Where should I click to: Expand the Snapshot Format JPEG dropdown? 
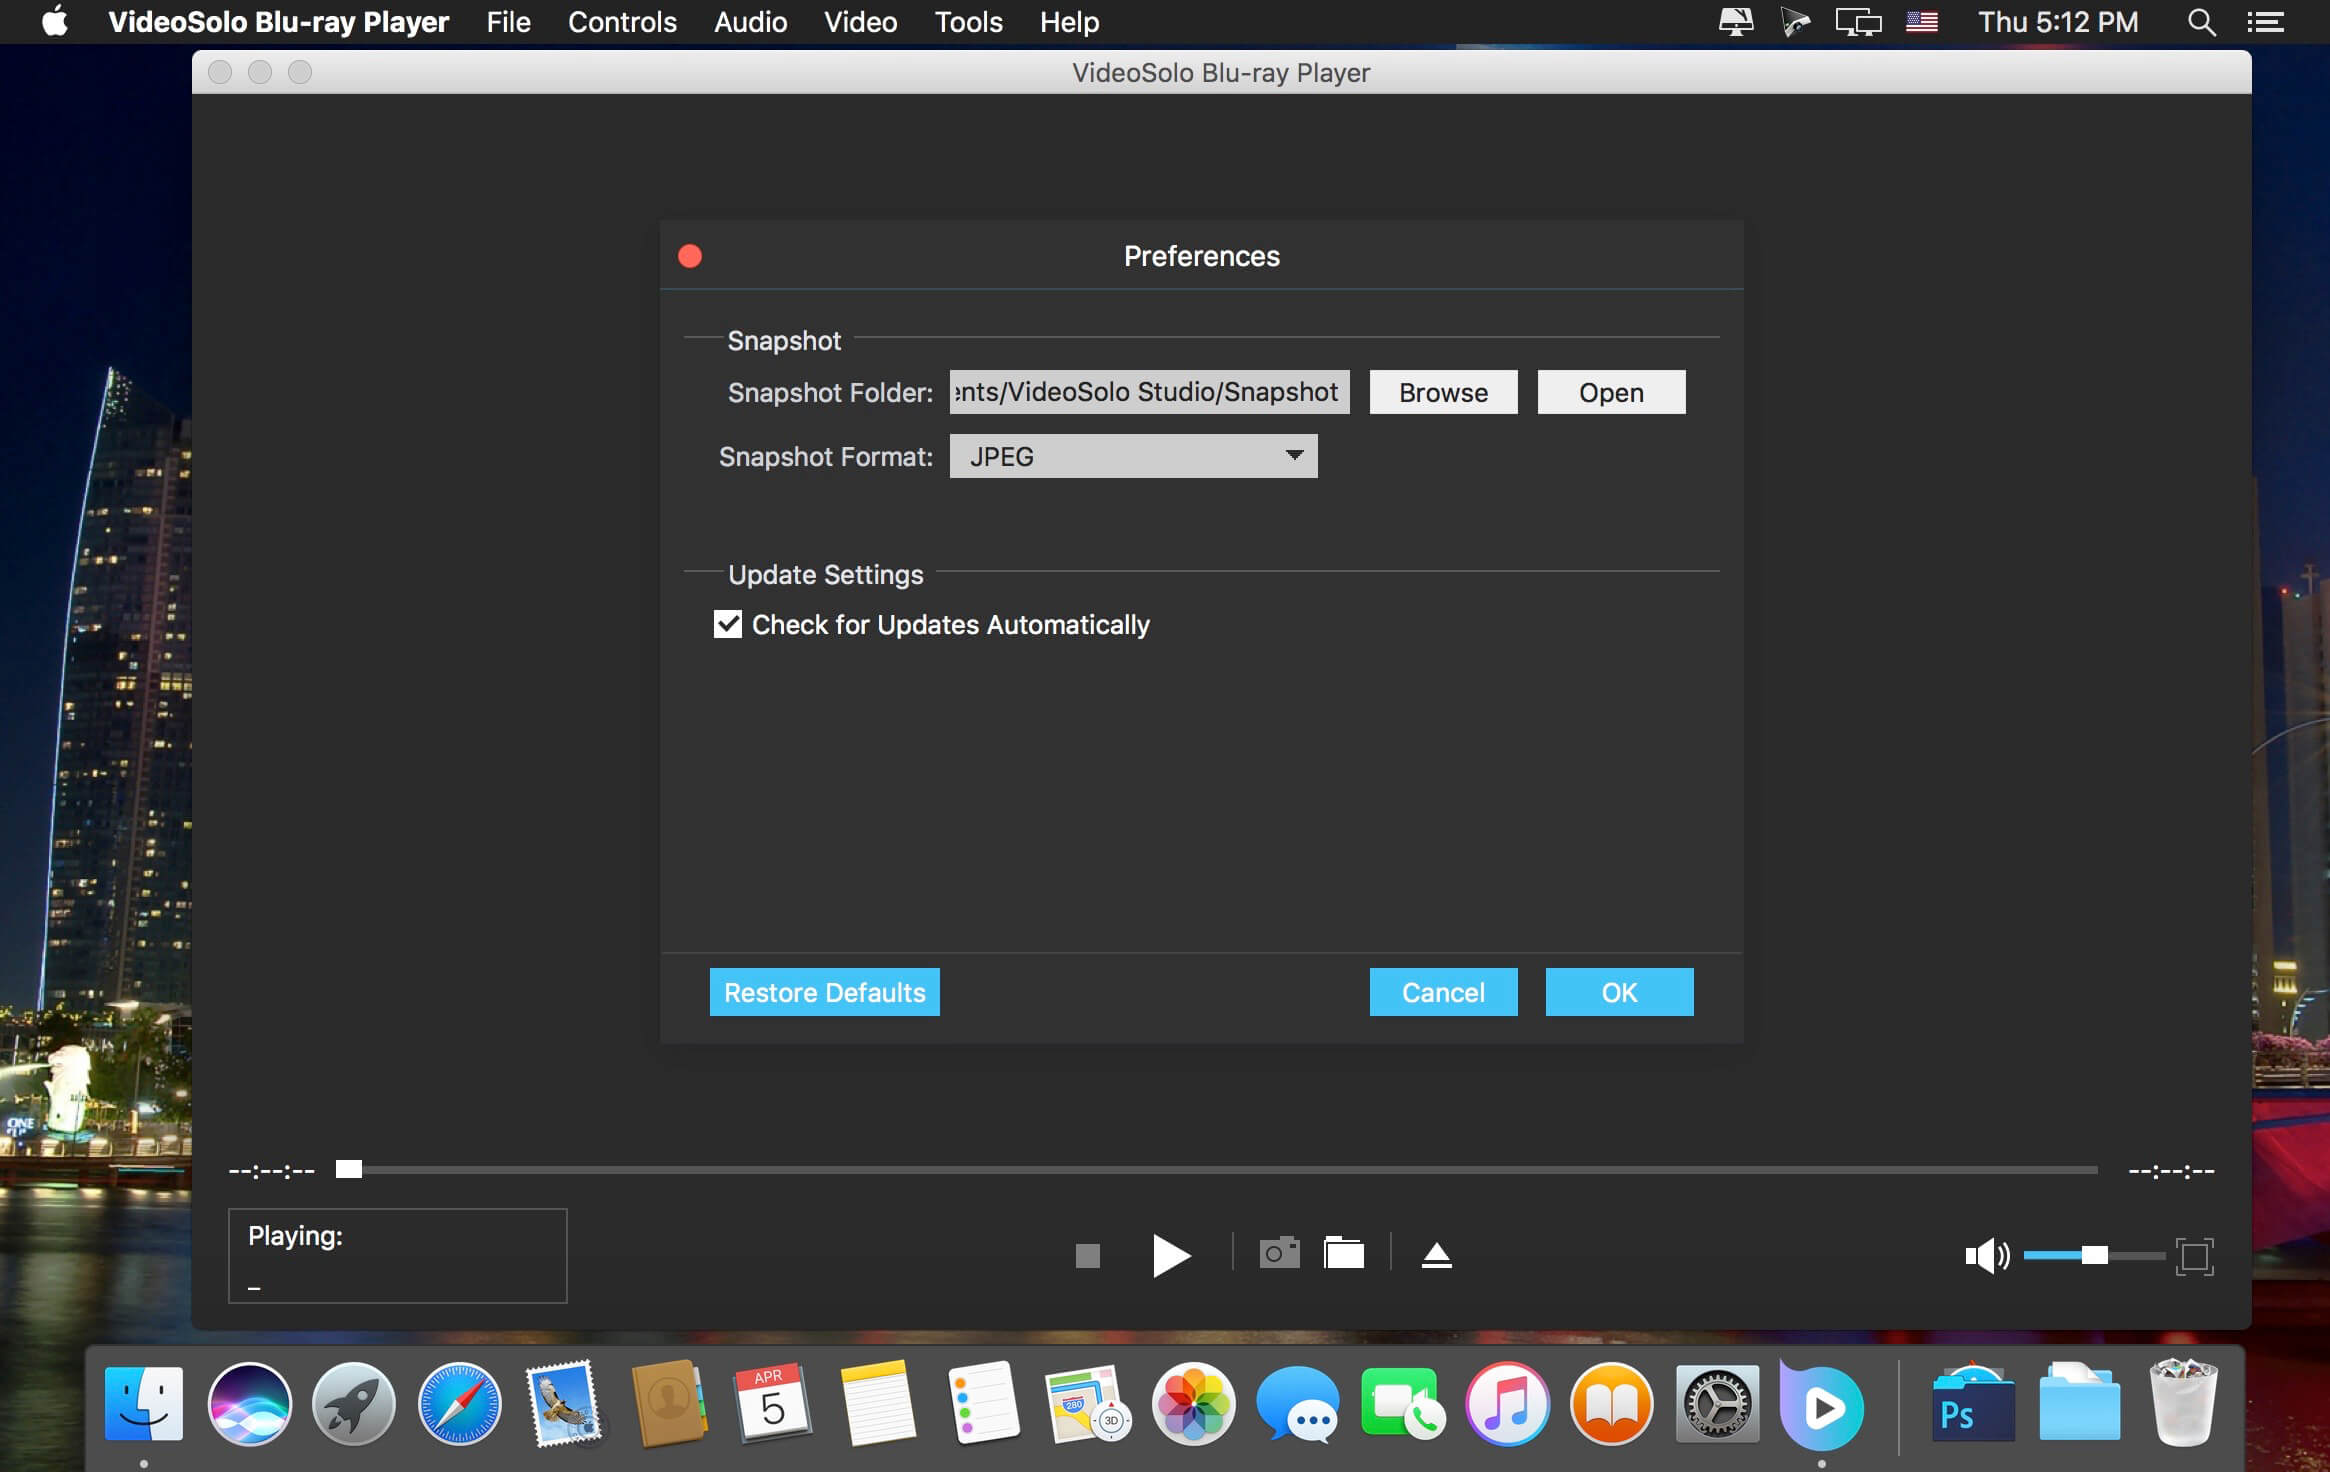click(1133, 456)
